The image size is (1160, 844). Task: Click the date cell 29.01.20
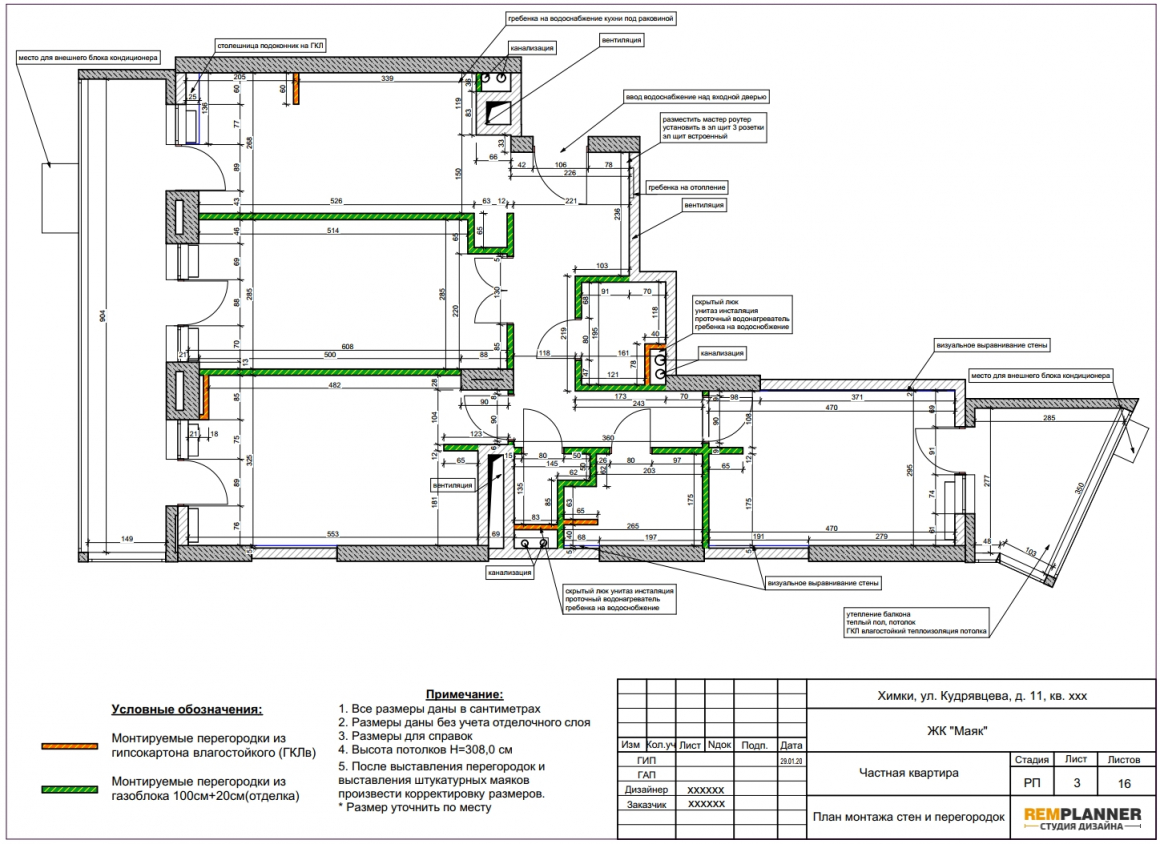pyautogui.click(x=792, y=760)
